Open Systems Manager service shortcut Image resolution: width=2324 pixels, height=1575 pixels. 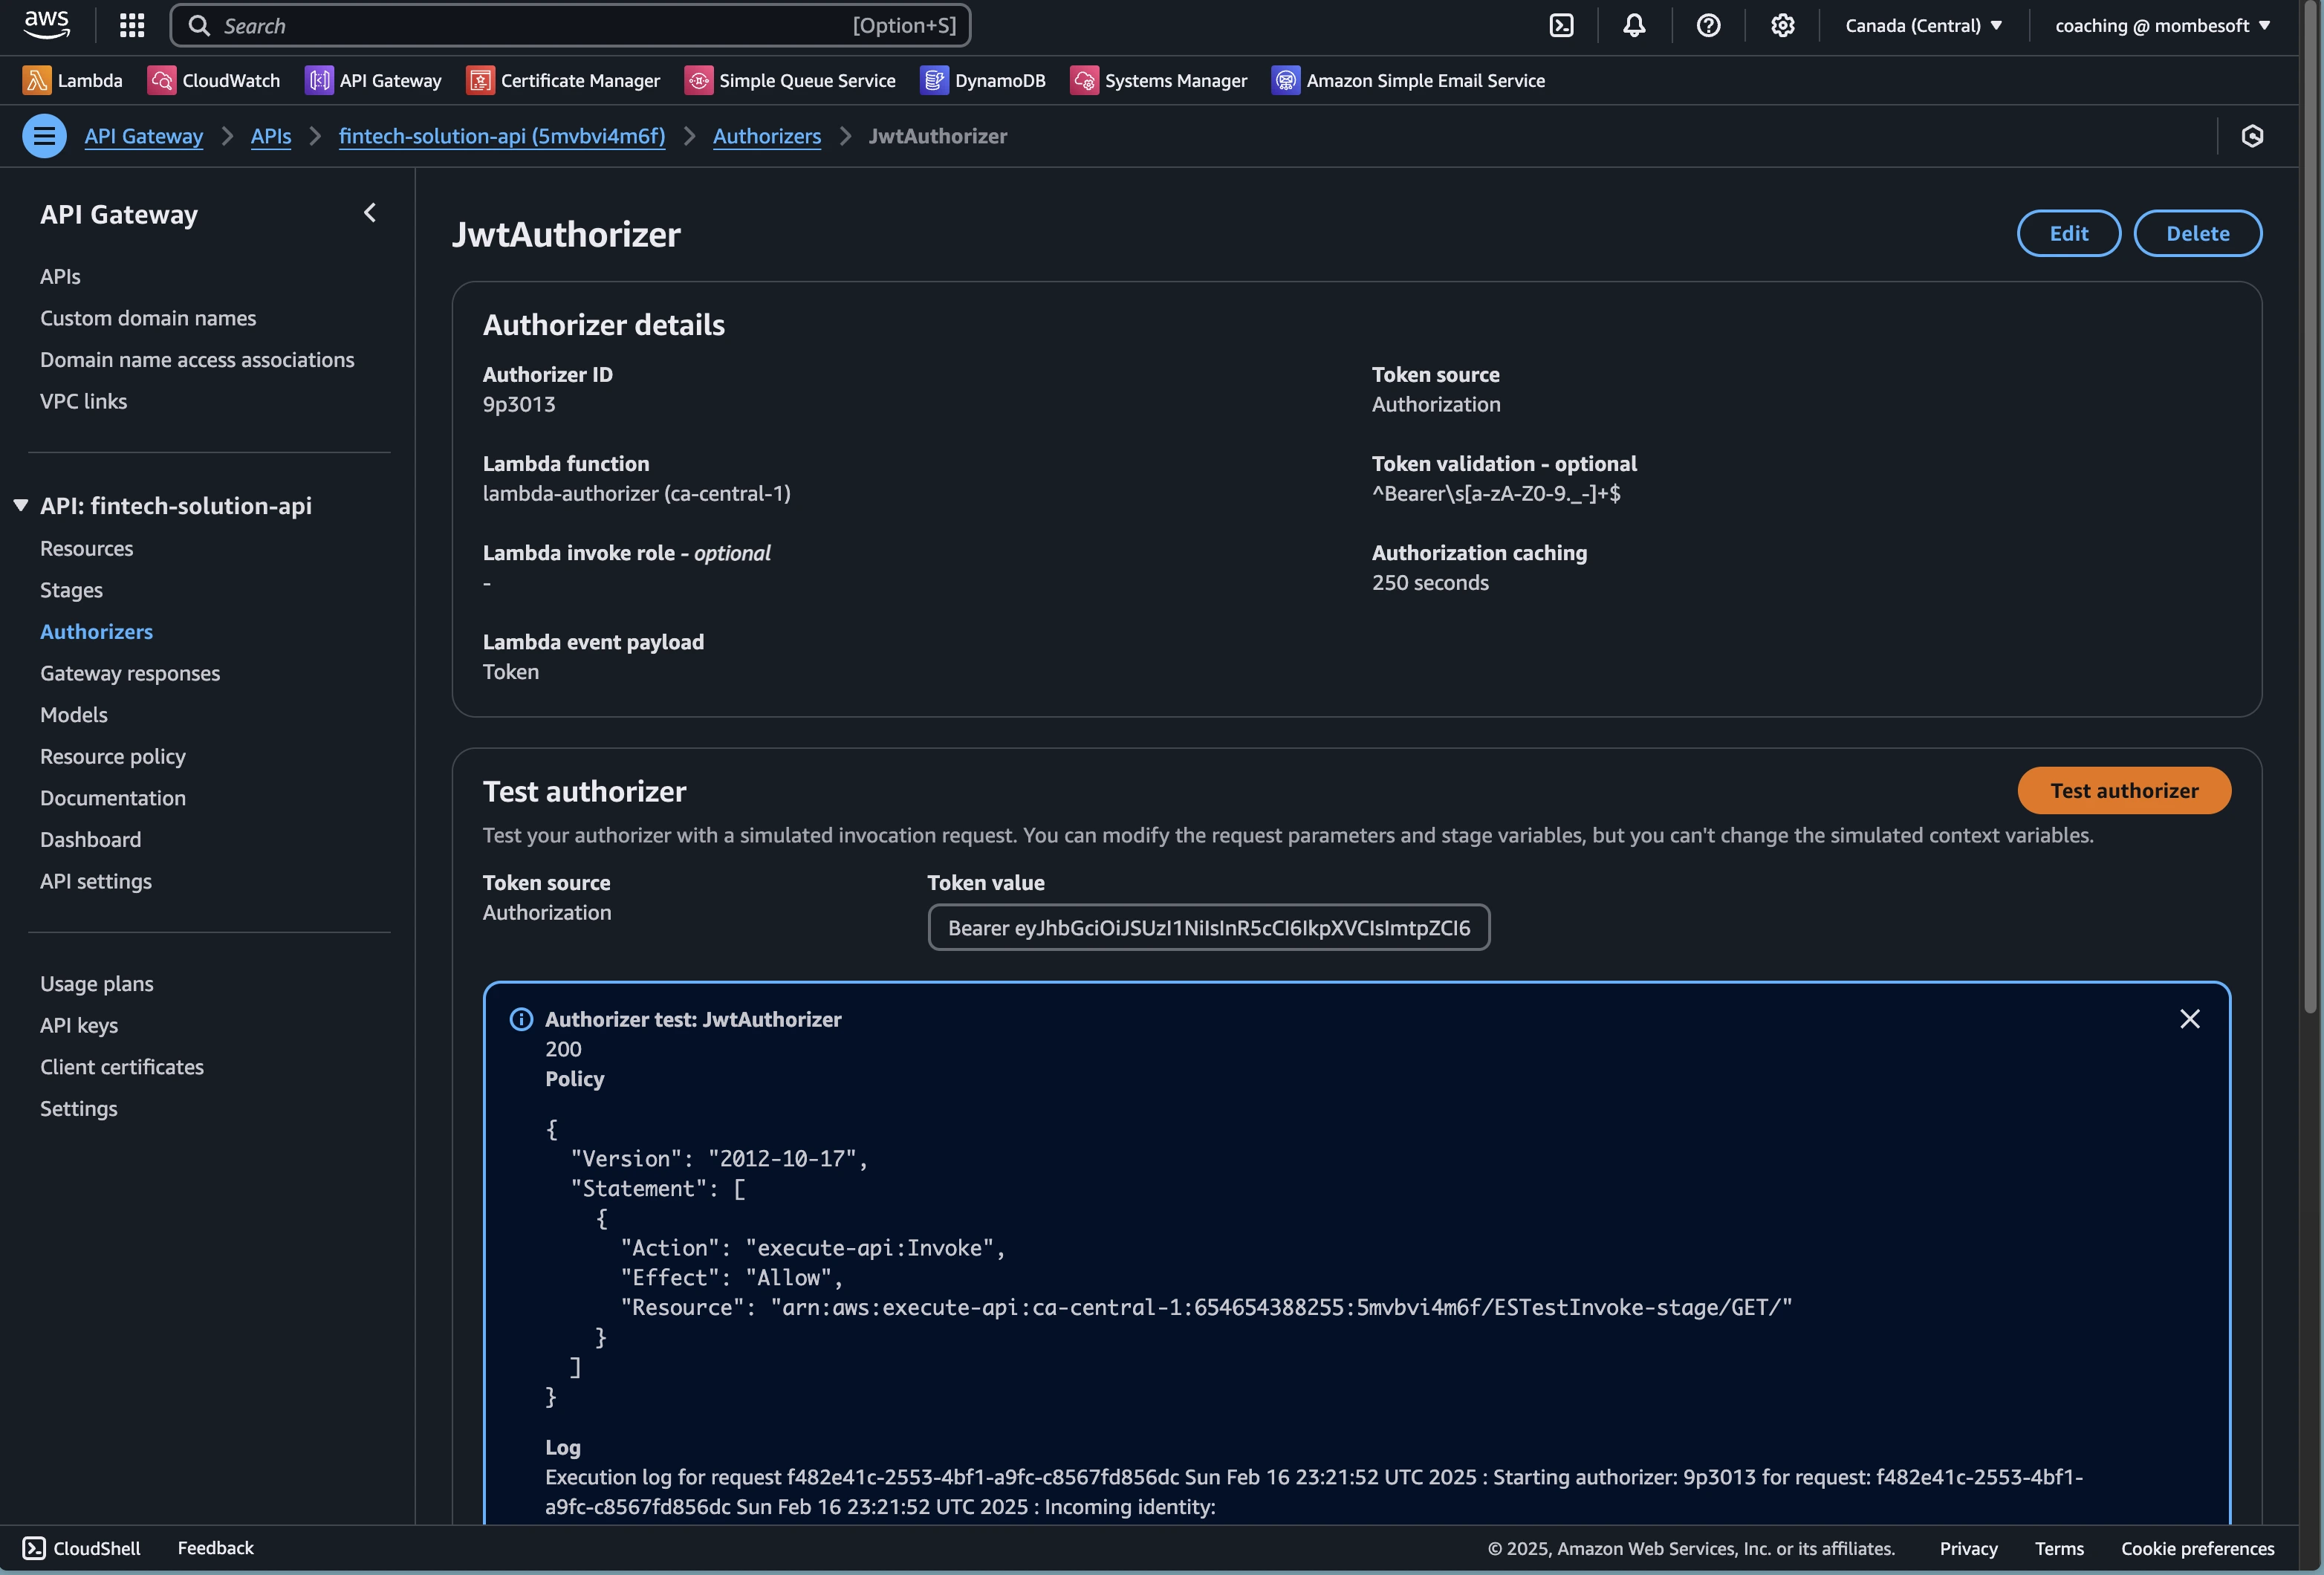click(1158, 80)
